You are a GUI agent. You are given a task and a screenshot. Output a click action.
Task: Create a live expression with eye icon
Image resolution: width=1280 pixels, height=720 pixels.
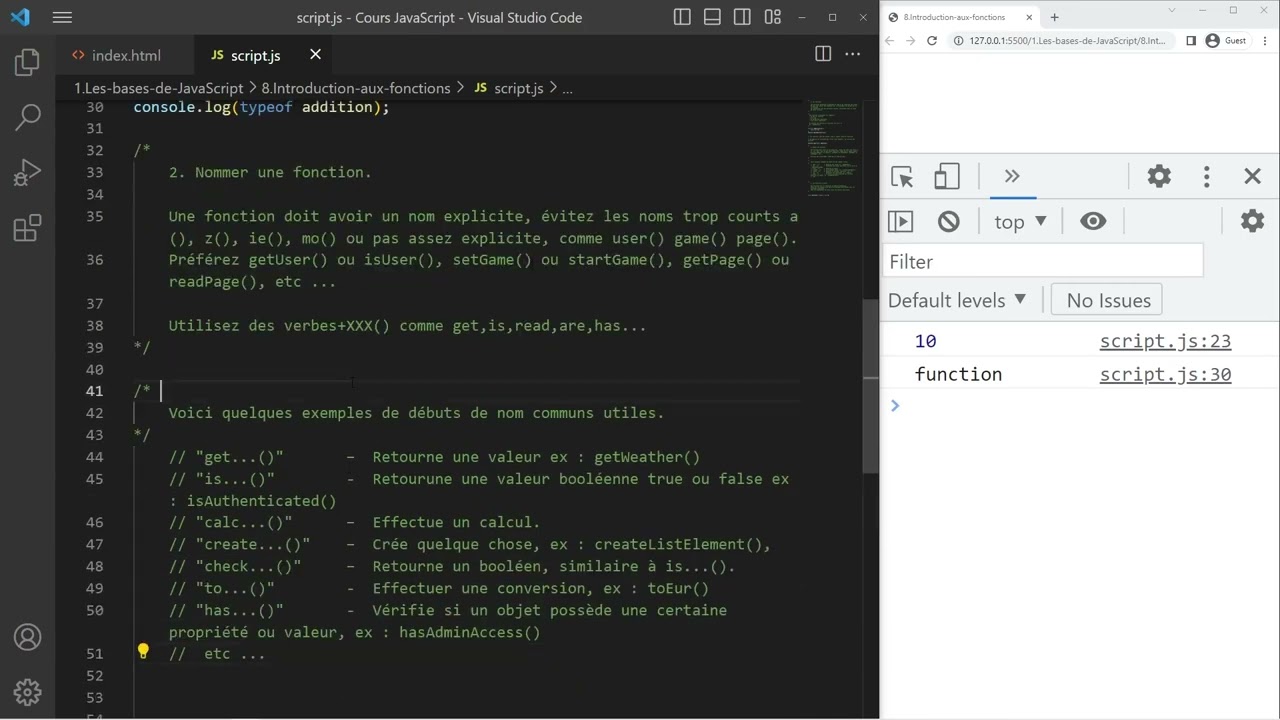(x=1093, y=221)
